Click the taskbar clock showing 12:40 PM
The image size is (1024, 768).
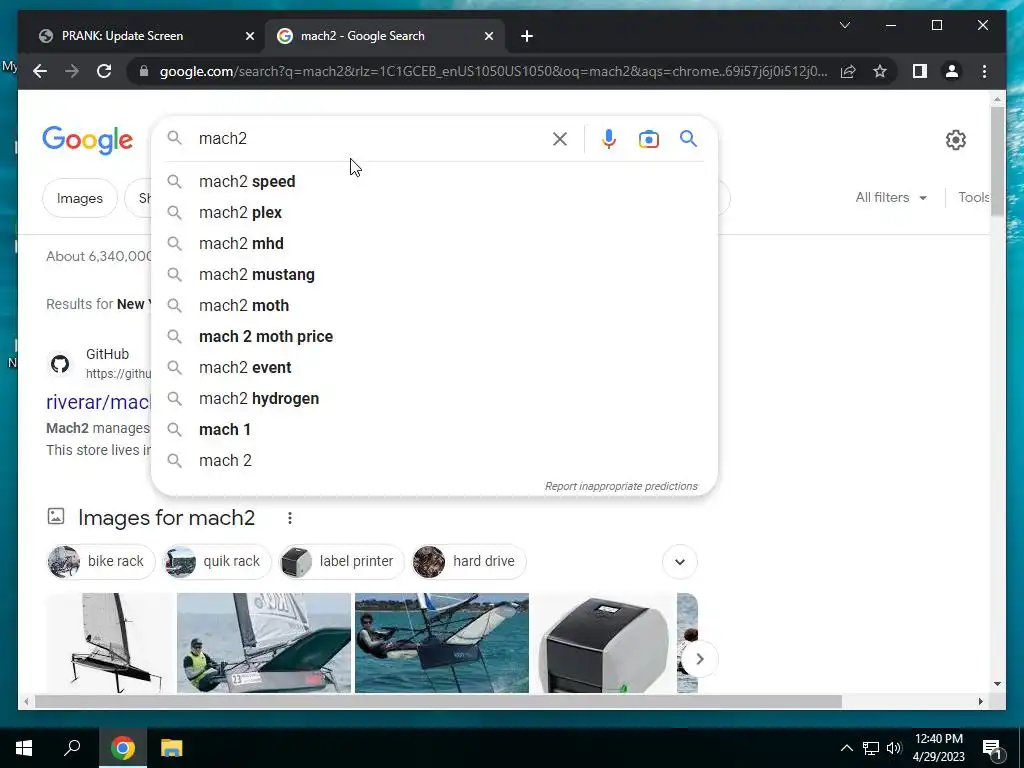pos(938,748)
